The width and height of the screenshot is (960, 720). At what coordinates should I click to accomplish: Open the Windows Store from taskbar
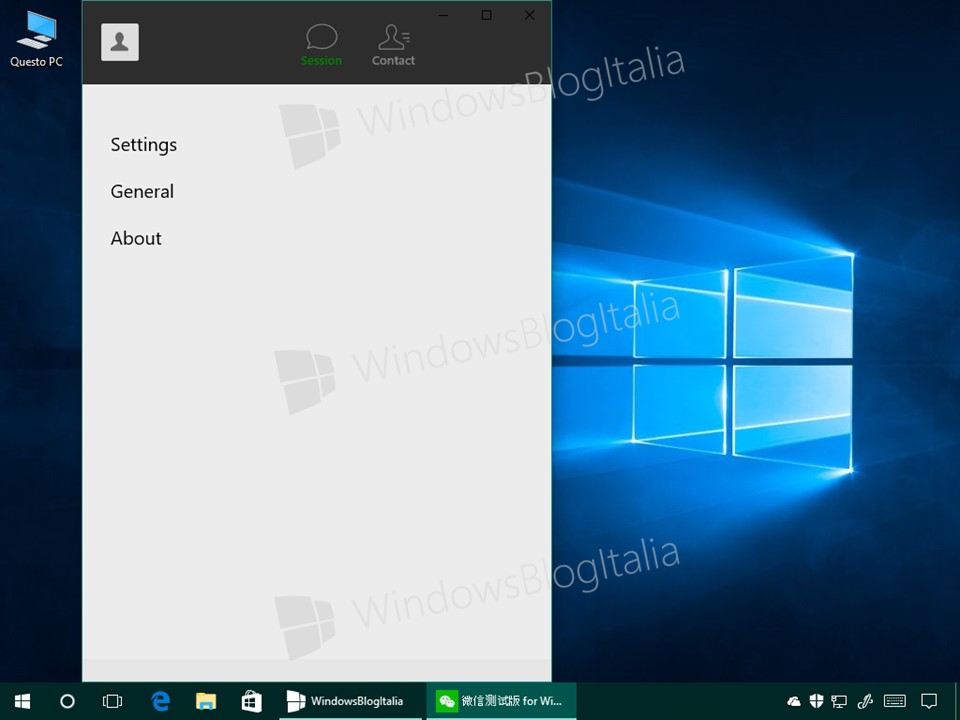click(251, 701)
